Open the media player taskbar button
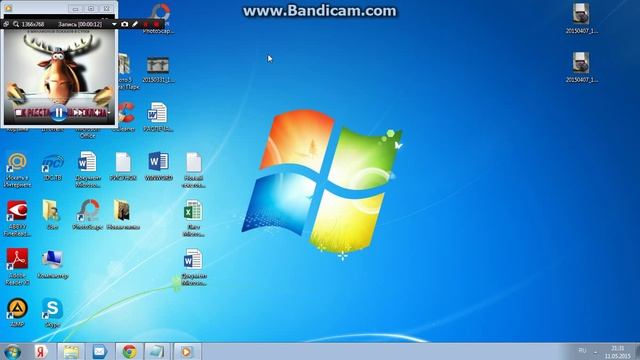 pos(187,351)
